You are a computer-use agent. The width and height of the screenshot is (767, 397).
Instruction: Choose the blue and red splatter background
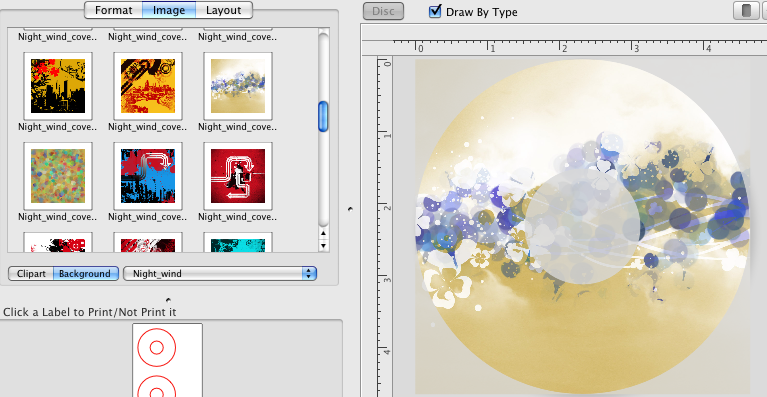148,176
